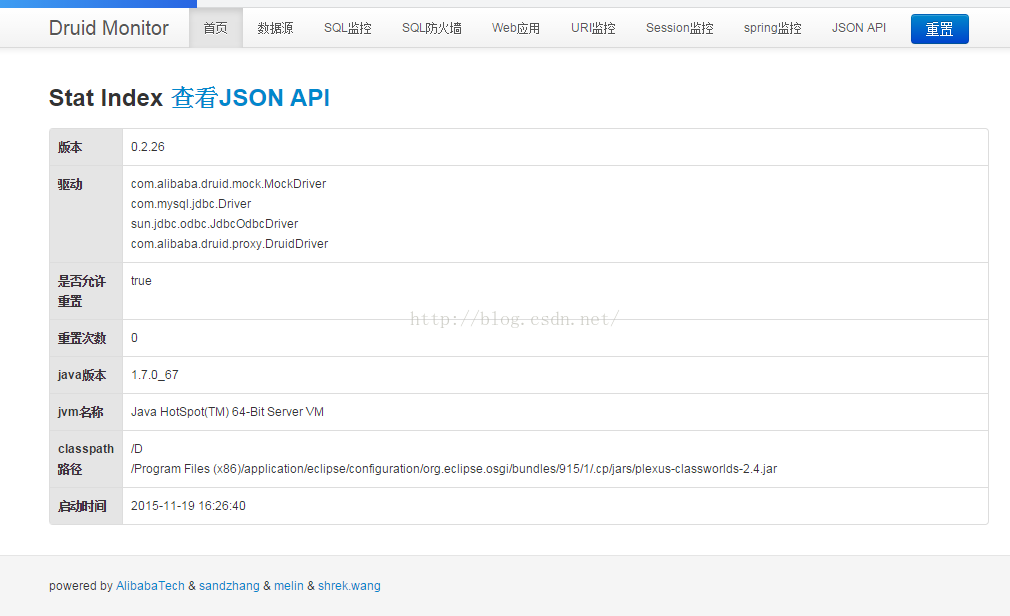Select startup time 2015-11-19 16:26:40
Screen dimensions: 1010x616
pyautogui.click(x=188, y=506)
